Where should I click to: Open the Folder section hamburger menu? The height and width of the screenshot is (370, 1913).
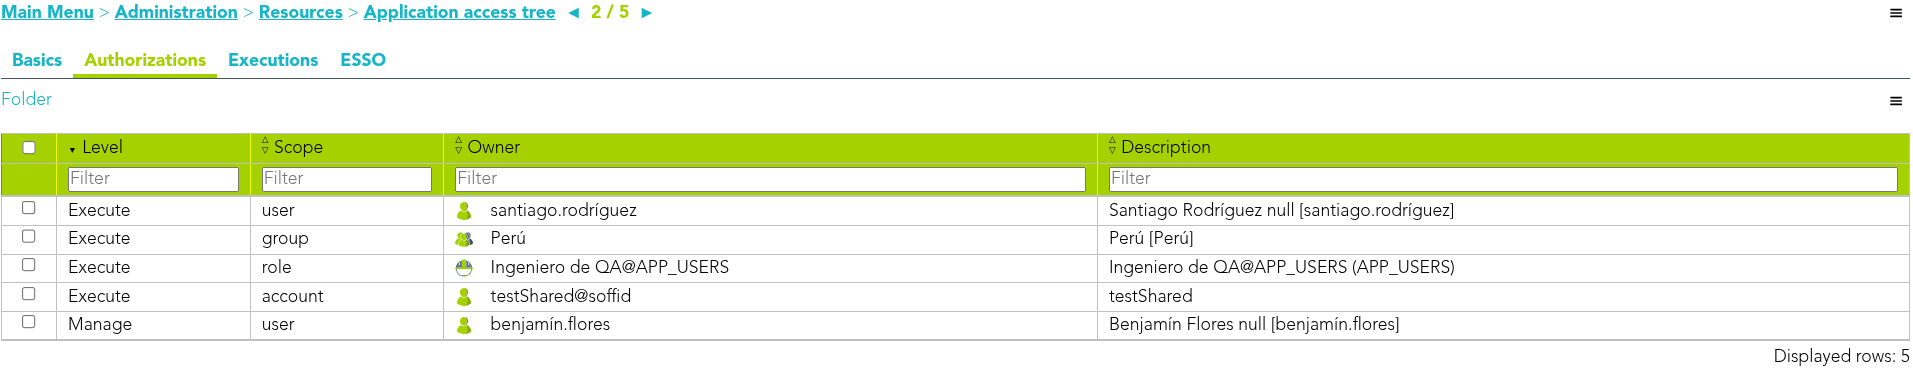click(1896, 101)
